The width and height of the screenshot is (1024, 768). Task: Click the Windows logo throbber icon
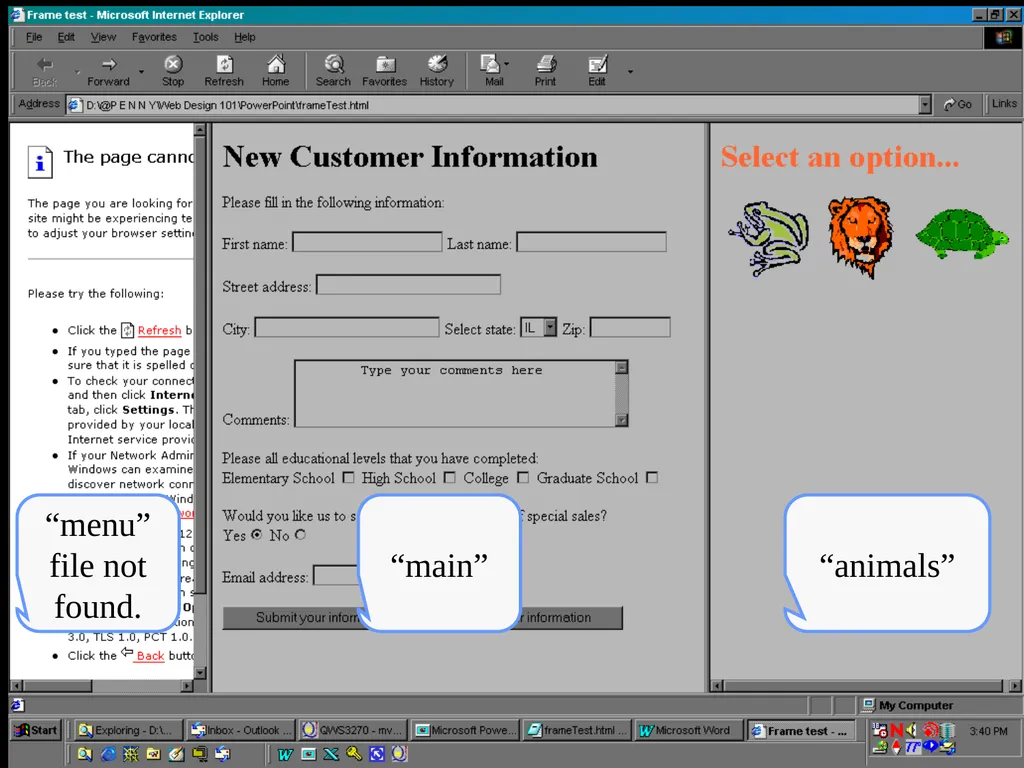tap(1003, 37)
